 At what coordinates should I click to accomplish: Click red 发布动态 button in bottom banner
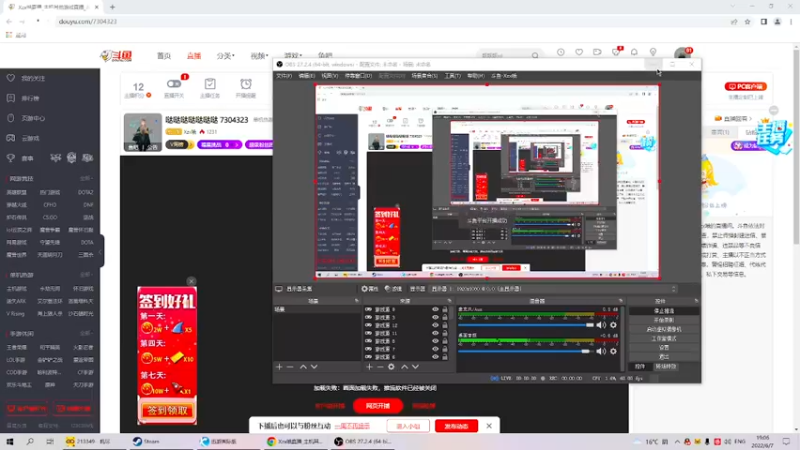pos(456,426)
